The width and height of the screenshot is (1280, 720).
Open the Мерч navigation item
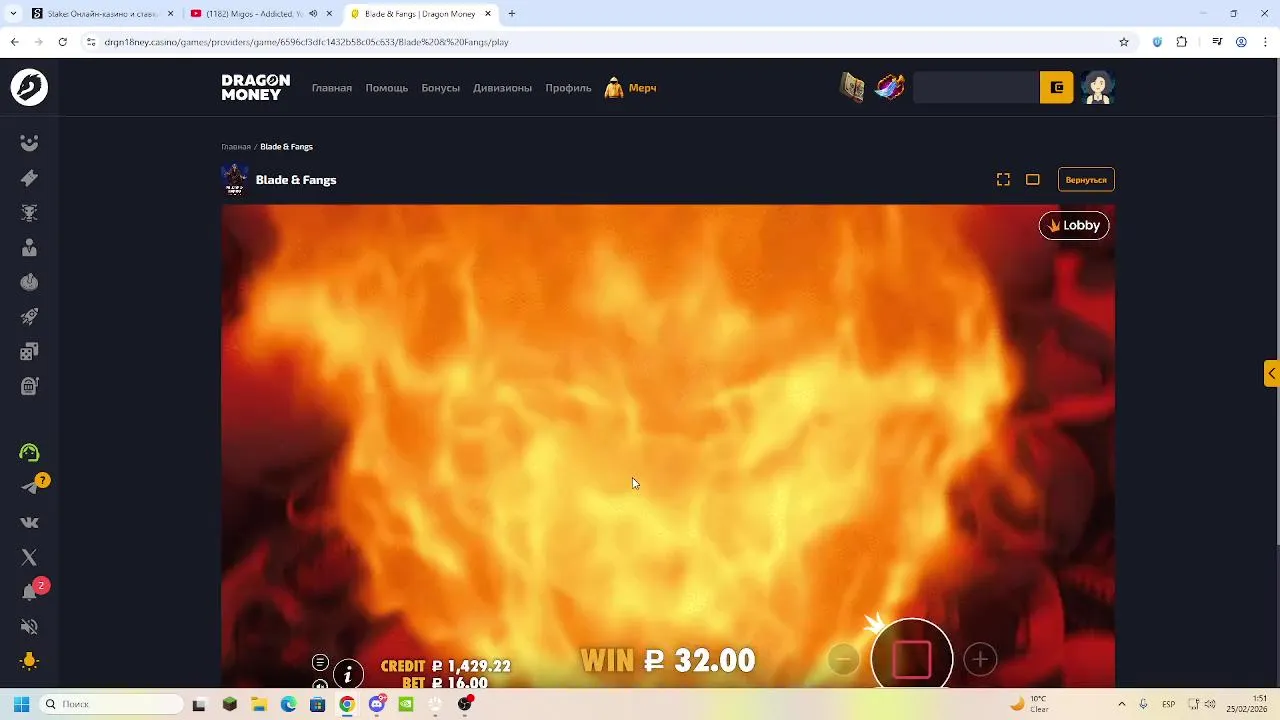point(631,88)
